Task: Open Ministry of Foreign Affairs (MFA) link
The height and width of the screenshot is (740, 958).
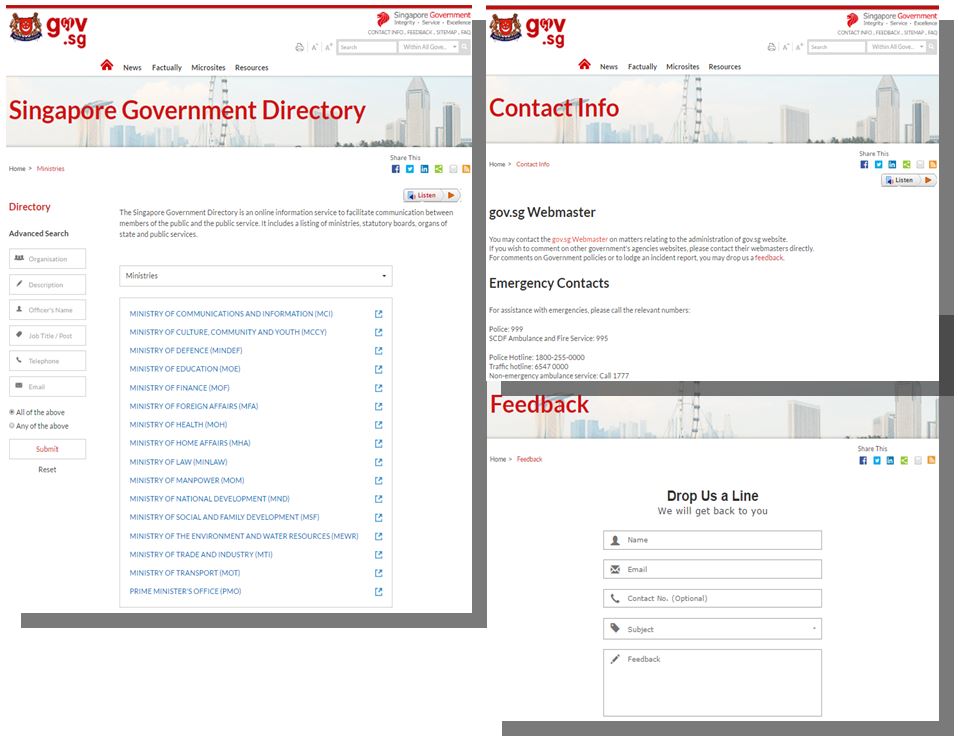Action: click(193, 406)
